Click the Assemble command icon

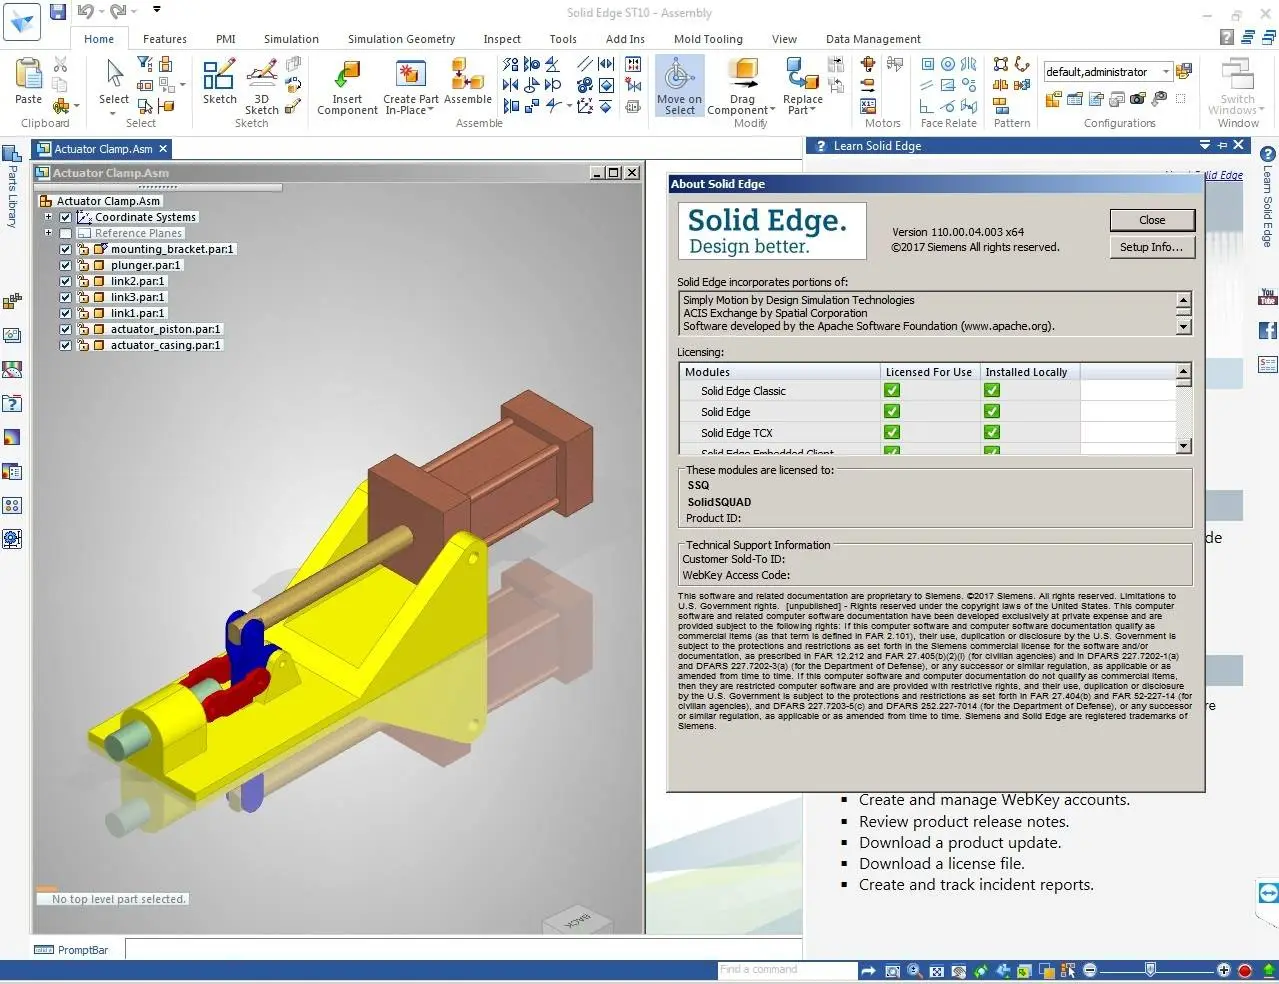coord(467,75)
